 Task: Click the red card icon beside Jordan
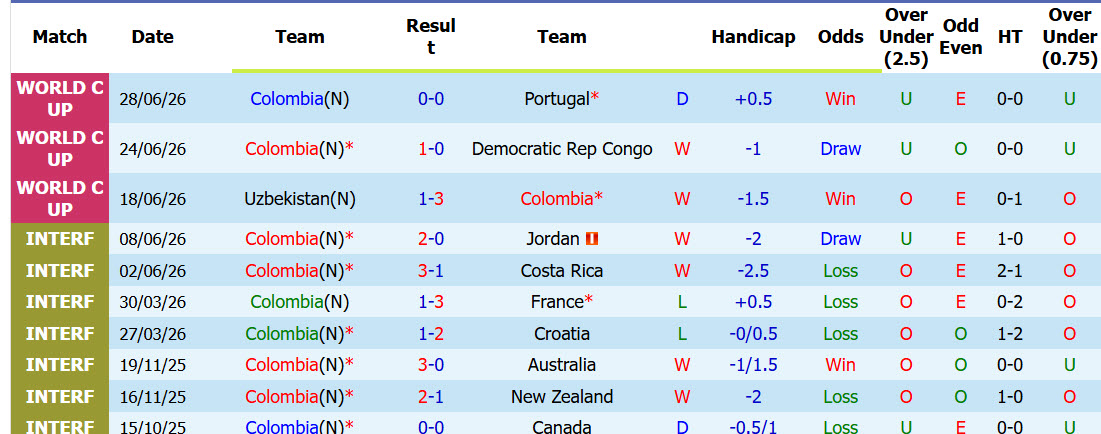click(x=592, y=239)
